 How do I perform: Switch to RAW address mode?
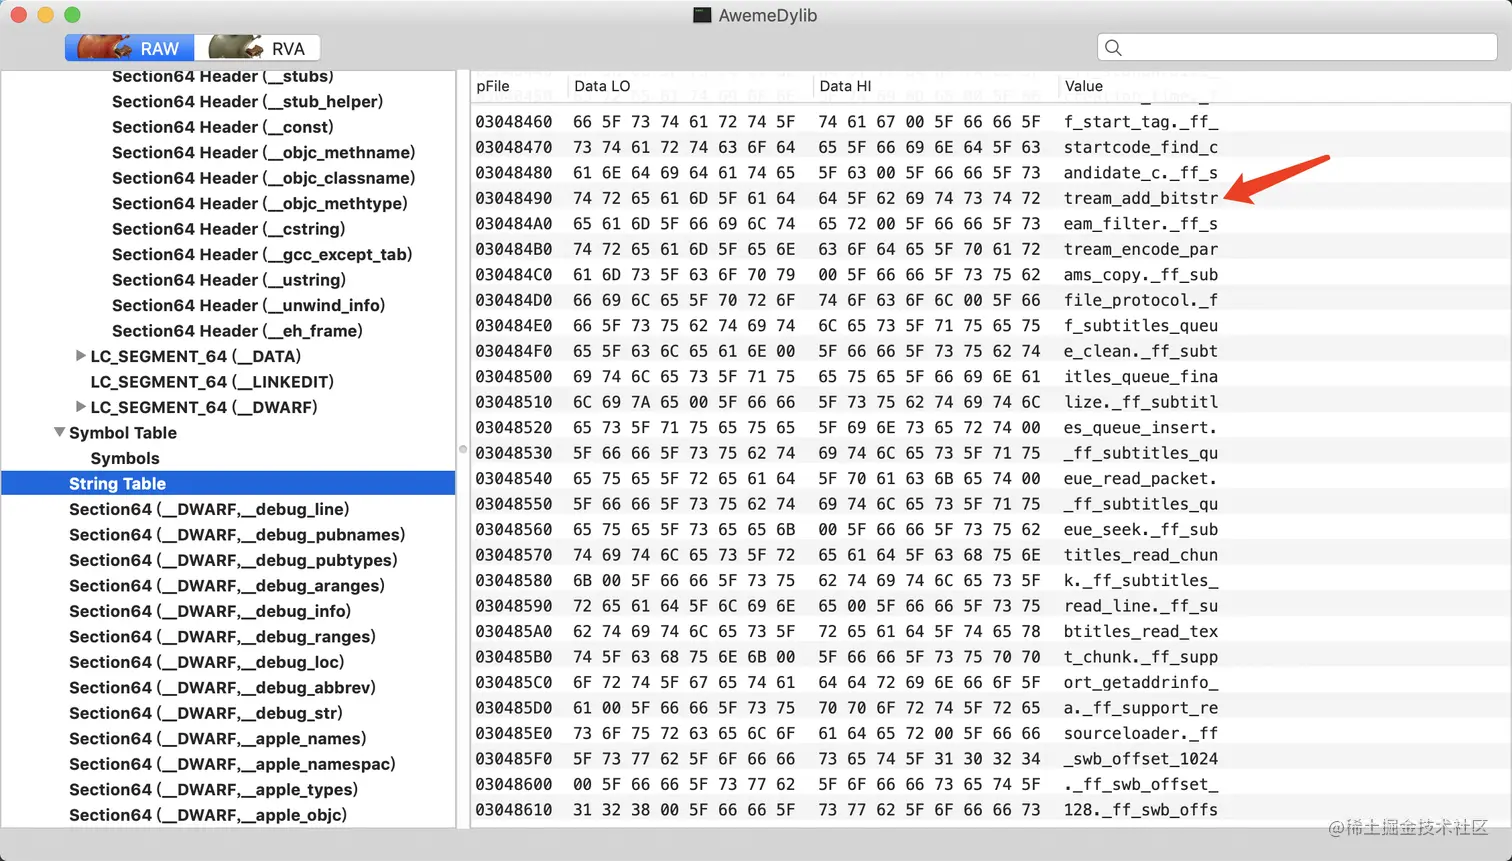pyautogui.click(x=129, y=48)
